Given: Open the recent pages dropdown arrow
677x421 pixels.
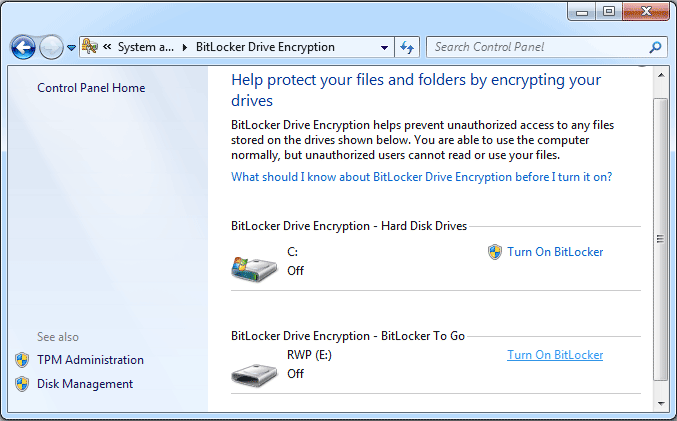Looking at the screenshot, I should click(x=71, y=47).
